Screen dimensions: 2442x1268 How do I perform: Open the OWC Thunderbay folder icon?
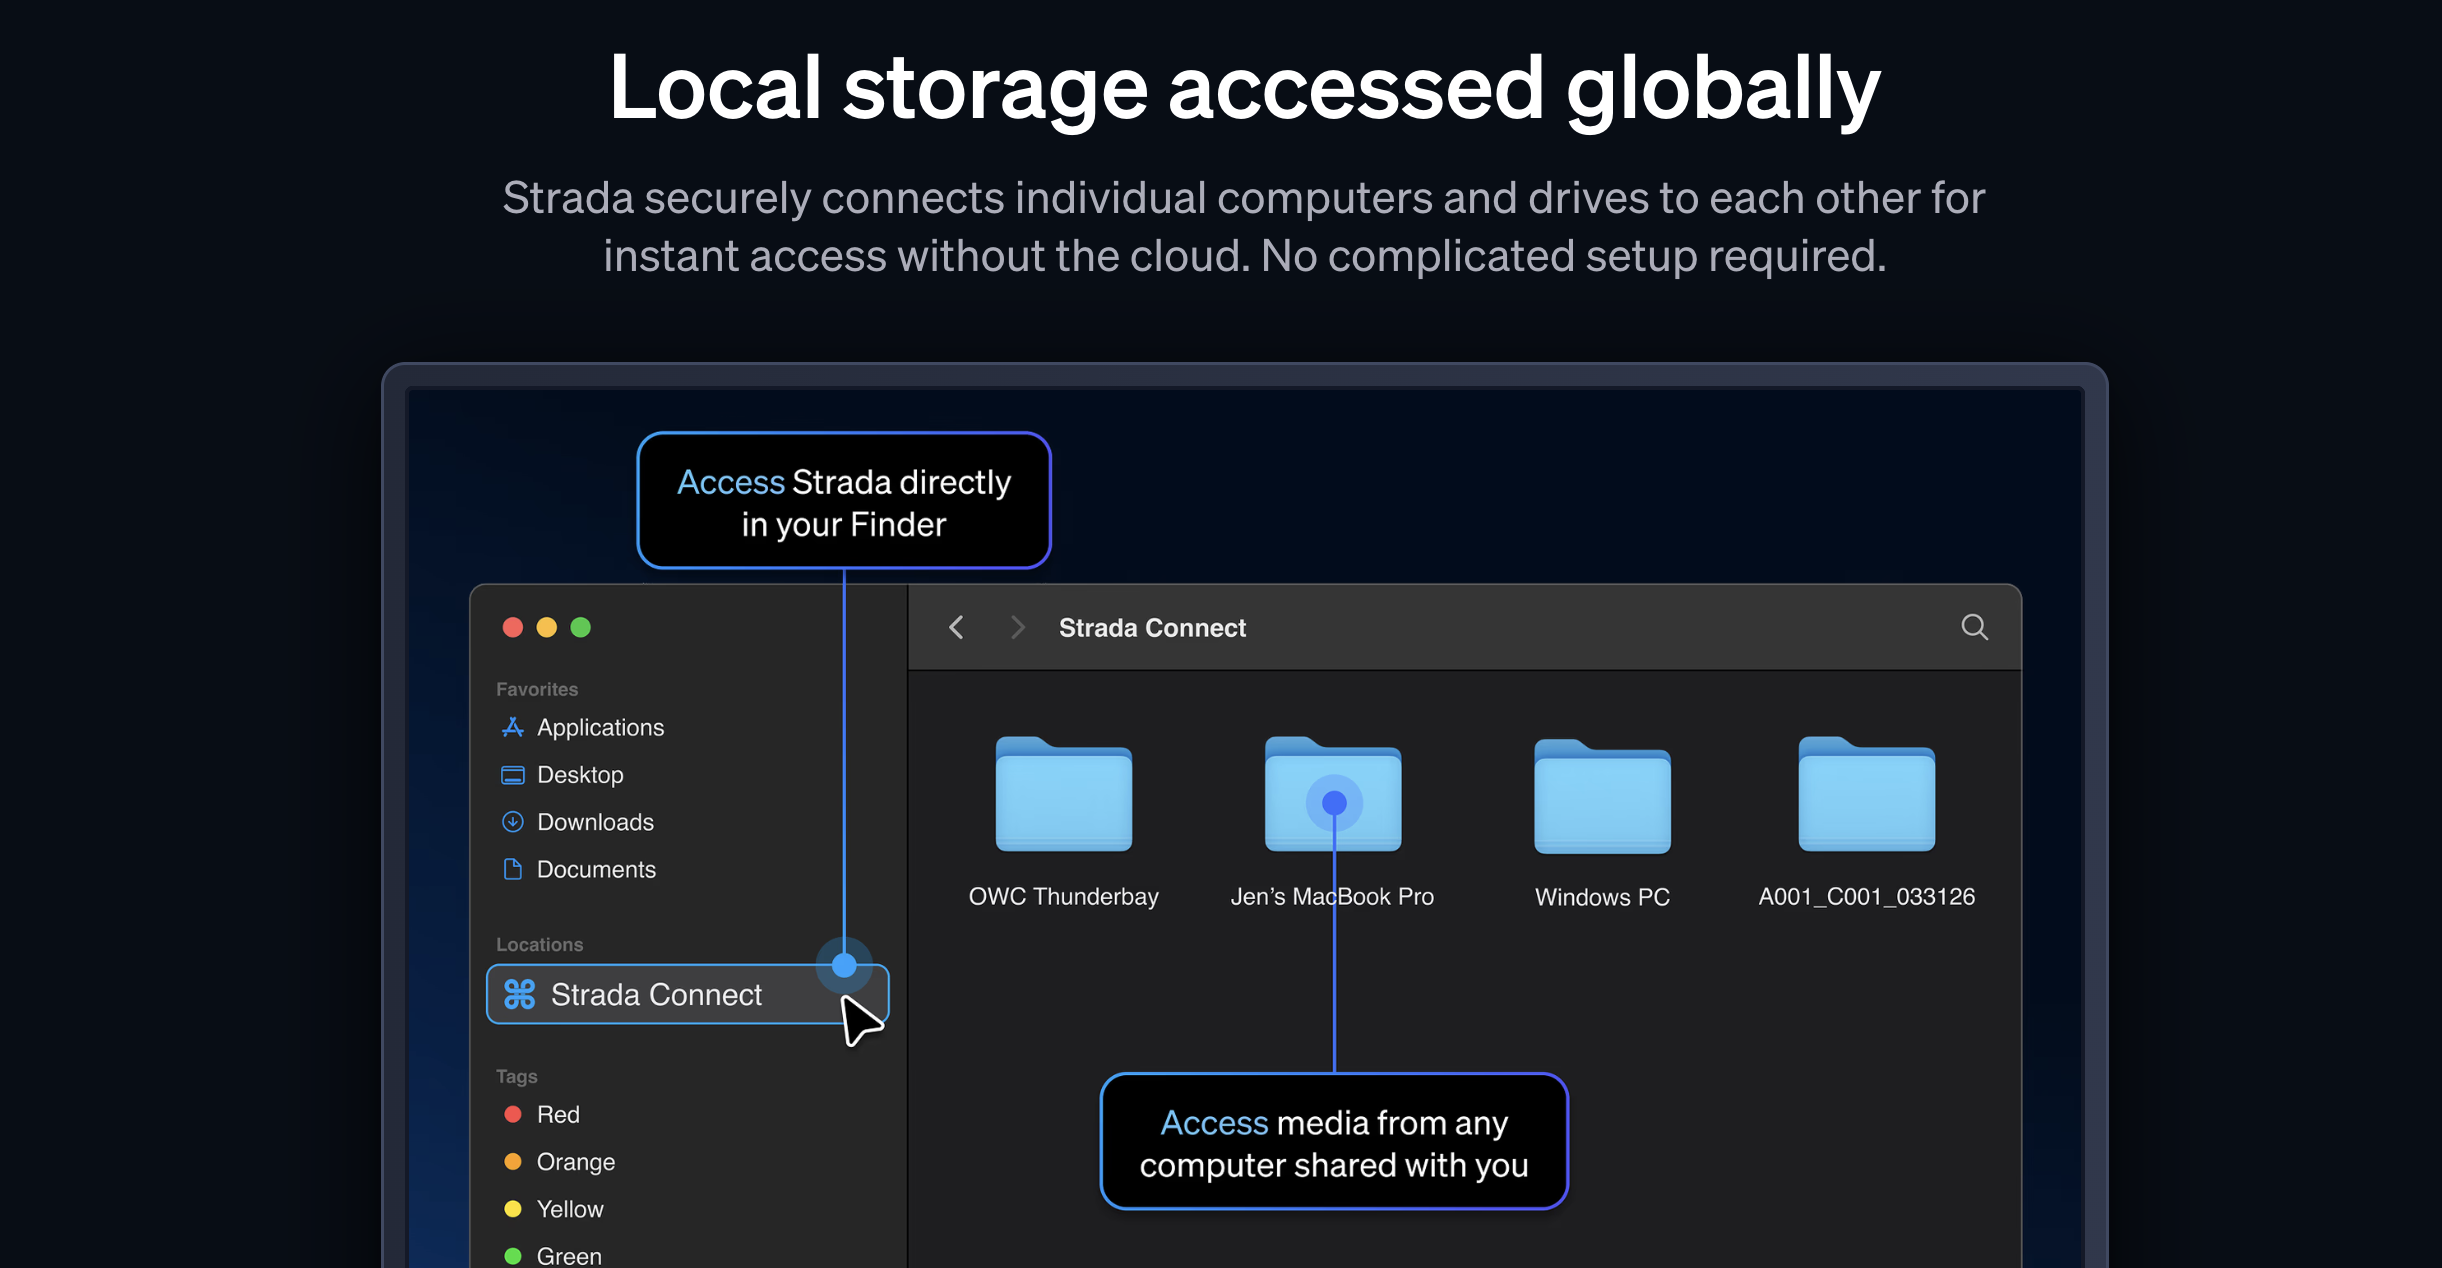[1063, 794]
